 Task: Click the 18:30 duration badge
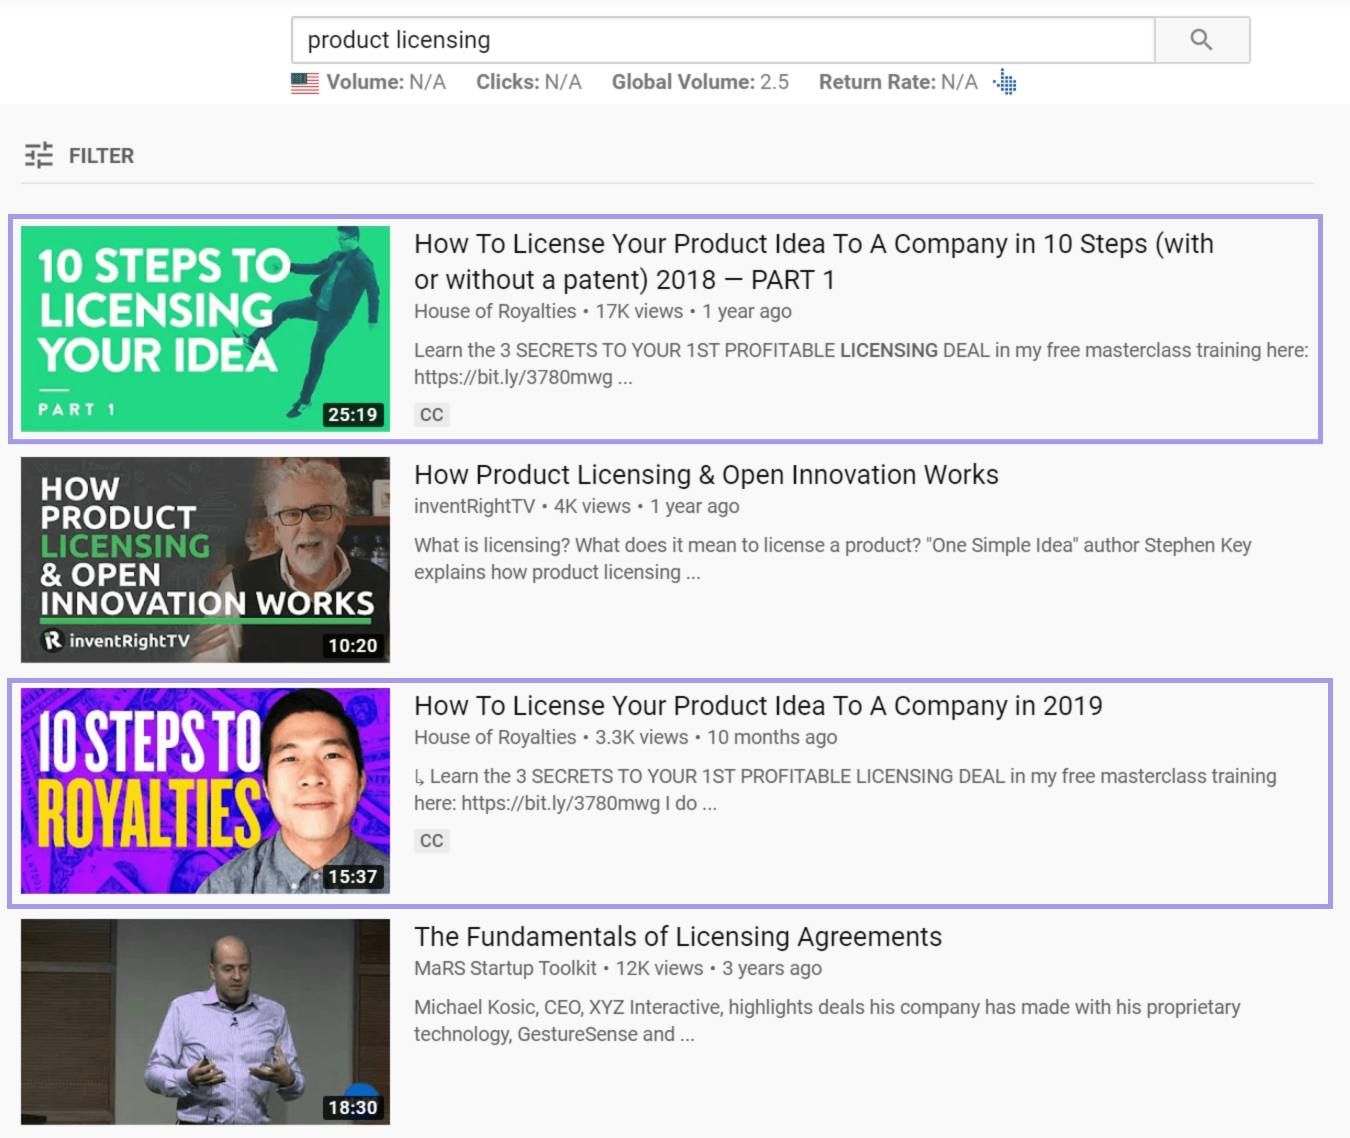tap(353, 1107)
